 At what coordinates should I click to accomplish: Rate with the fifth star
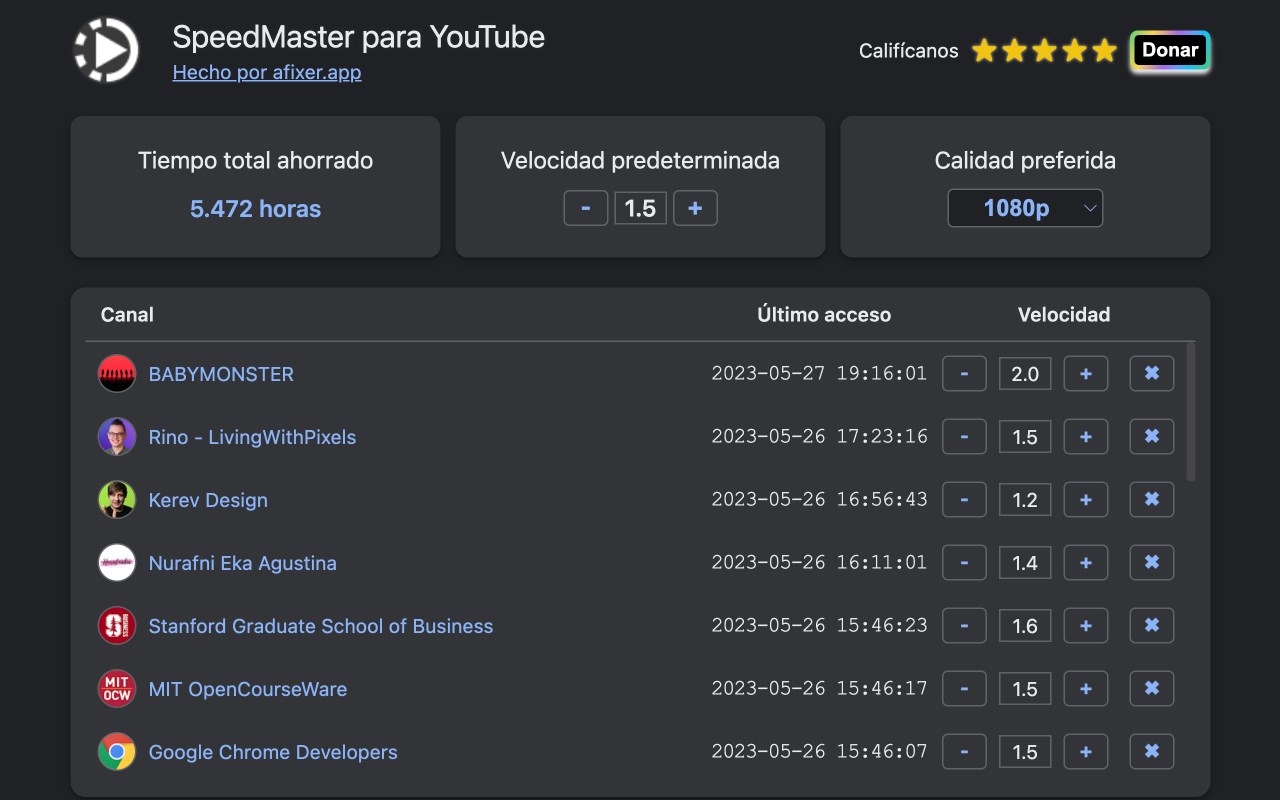click(x=1104, y=51)
